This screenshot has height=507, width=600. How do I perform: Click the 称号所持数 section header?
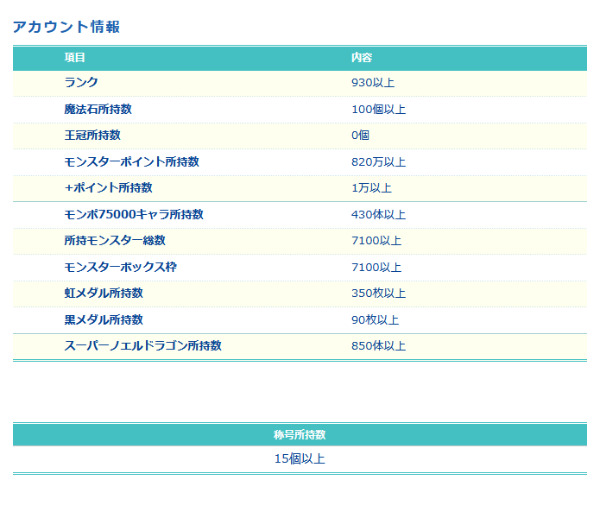[x=299, y=435]
